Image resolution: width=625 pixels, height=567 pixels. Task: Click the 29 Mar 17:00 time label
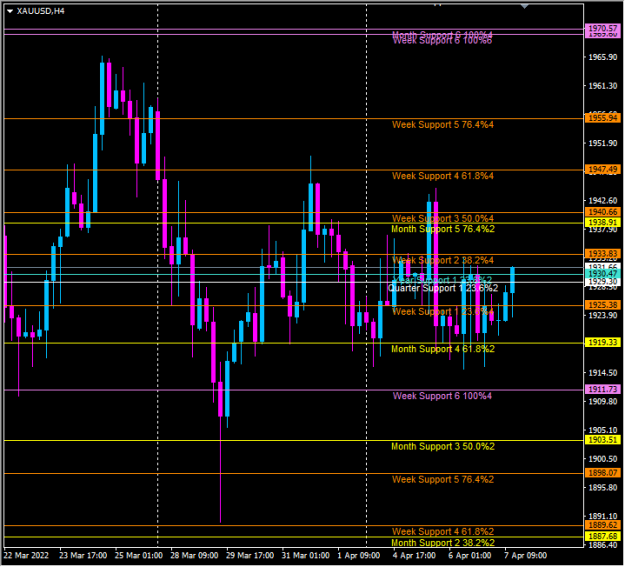tap(250, 555)
